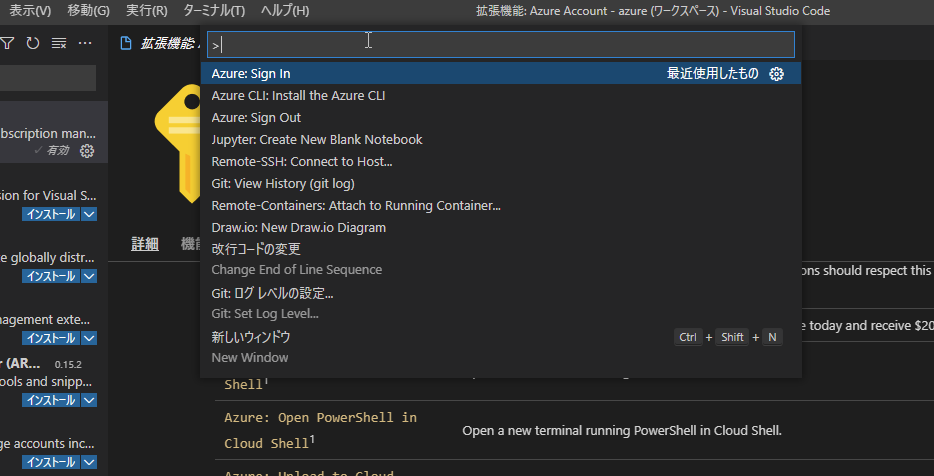
Task: Click インストール for the globally distr... extension
Action: point(51,276)
